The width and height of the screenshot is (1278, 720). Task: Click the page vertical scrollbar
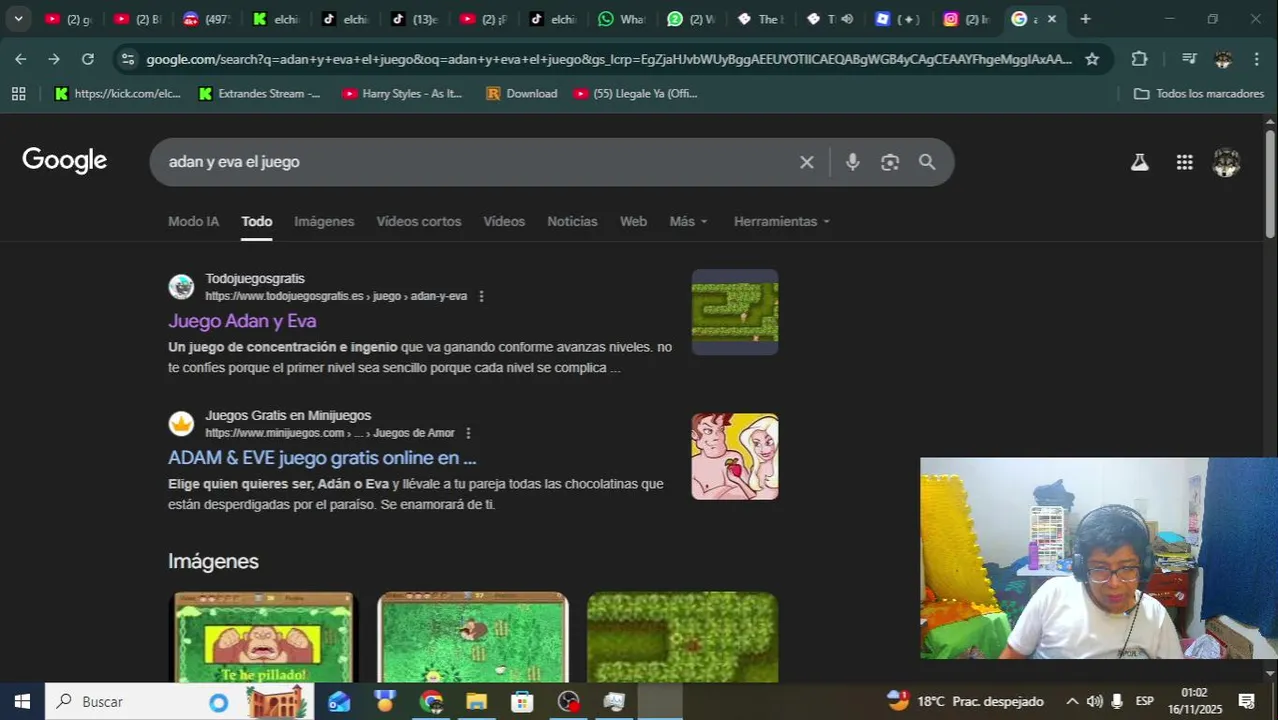click(x=1270, y=183)
